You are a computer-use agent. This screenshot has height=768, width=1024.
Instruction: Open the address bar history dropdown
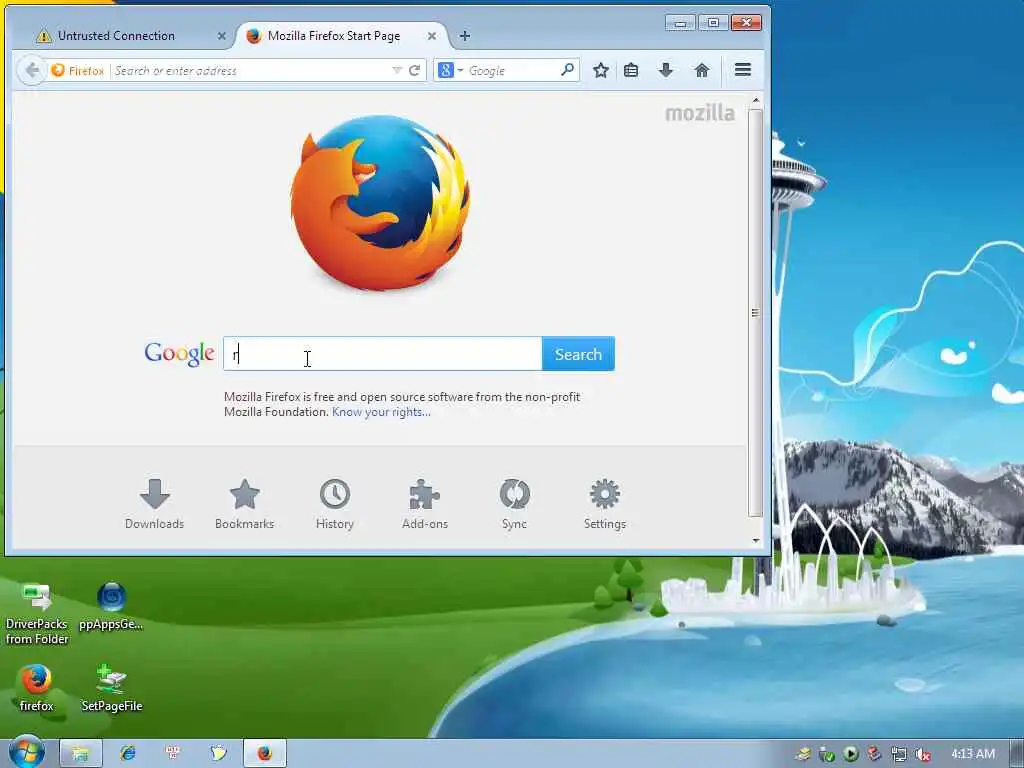pyautogui.click(x=396, y=71)
